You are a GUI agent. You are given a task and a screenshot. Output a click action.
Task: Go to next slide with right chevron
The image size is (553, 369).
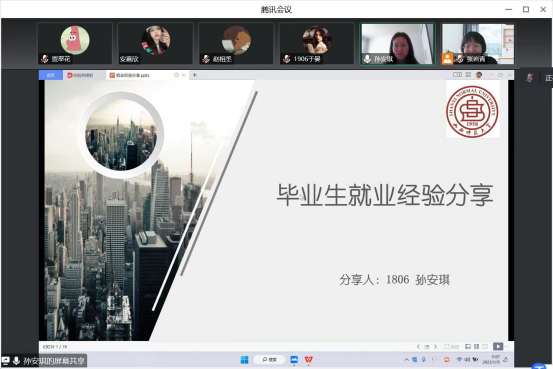[x=435, y=346]
